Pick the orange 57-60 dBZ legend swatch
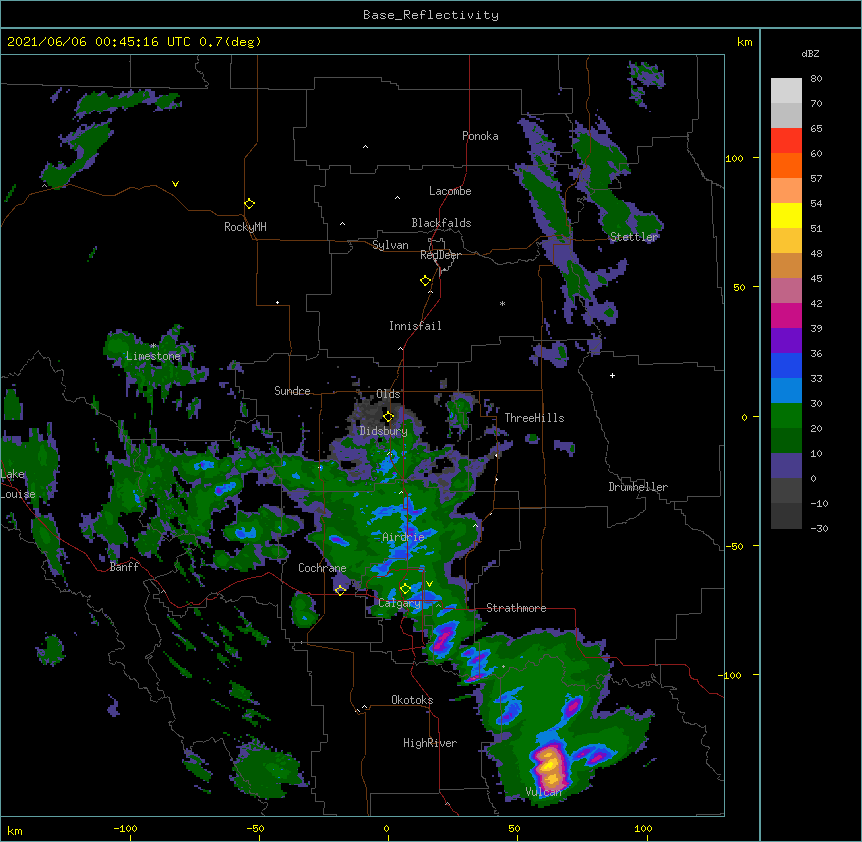 pyautogui.click(x=786, y=165)
